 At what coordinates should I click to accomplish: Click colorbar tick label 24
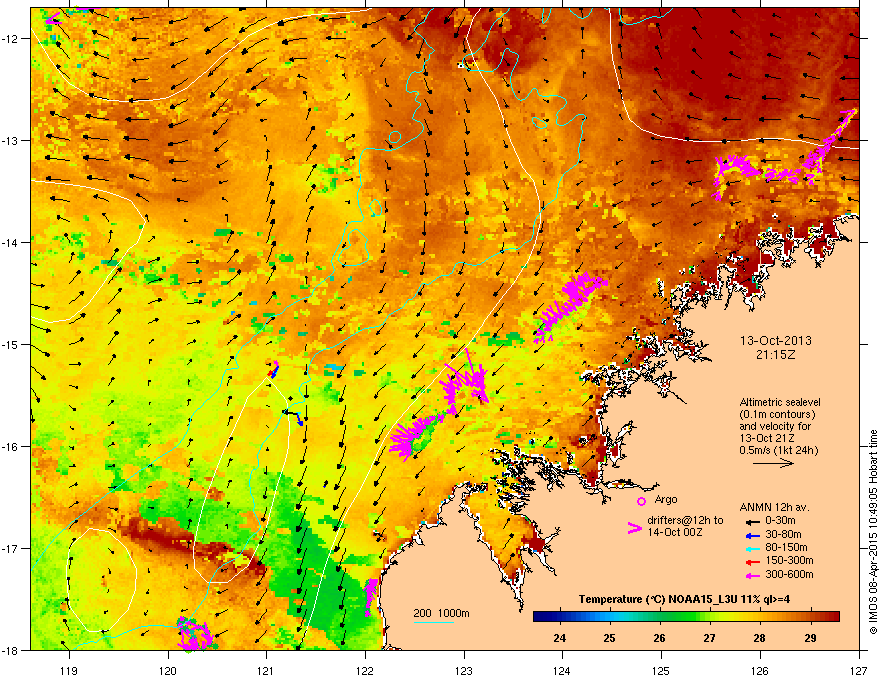[x=559, y=638]
